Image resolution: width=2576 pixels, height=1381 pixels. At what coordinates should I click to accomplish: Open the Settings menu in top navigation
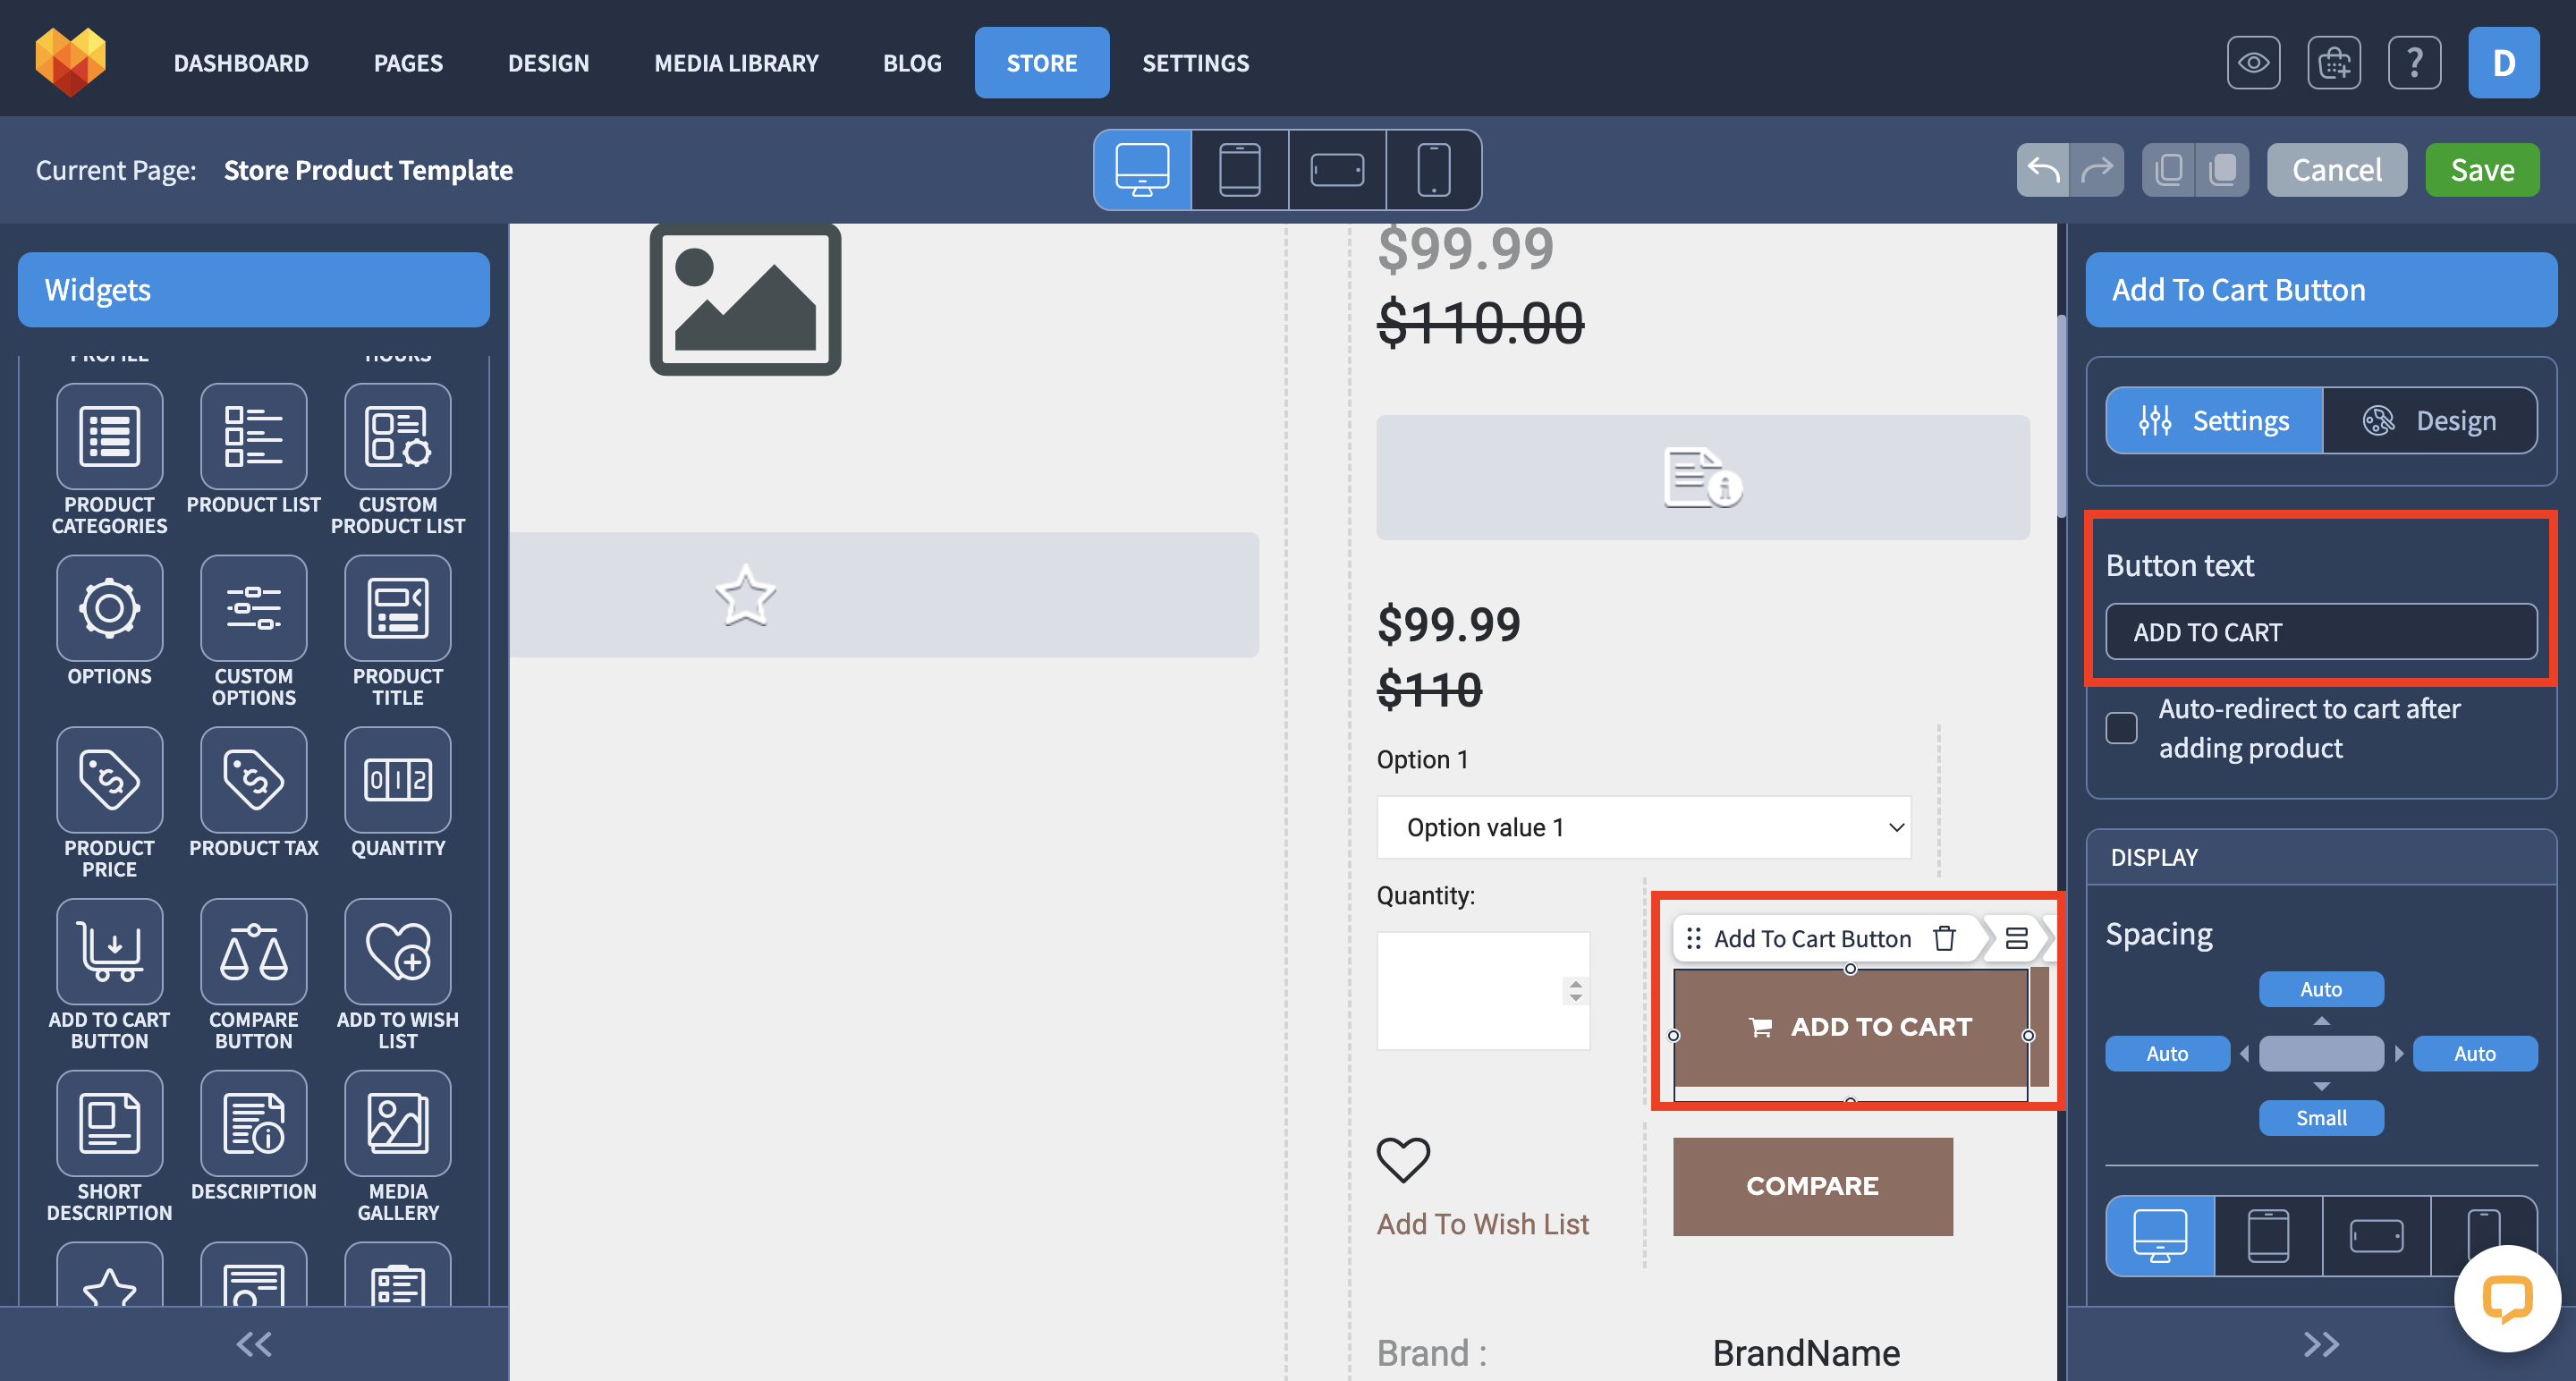click(1195, 63)
